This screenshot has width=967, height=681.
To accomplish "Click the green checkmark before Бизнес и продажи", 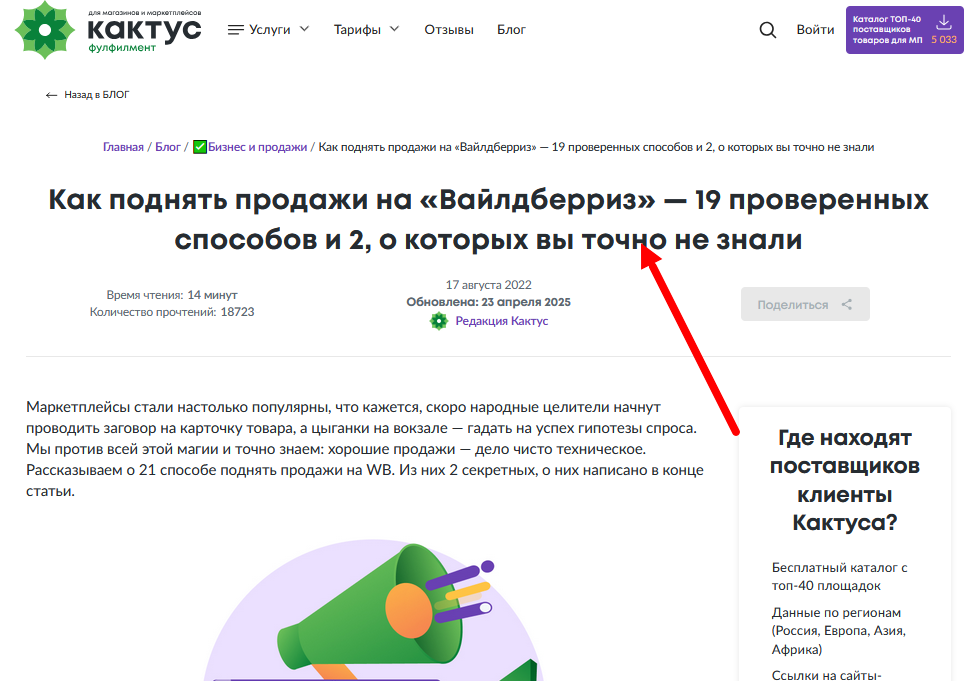I will pyautogui.click(x=199, y=147).
